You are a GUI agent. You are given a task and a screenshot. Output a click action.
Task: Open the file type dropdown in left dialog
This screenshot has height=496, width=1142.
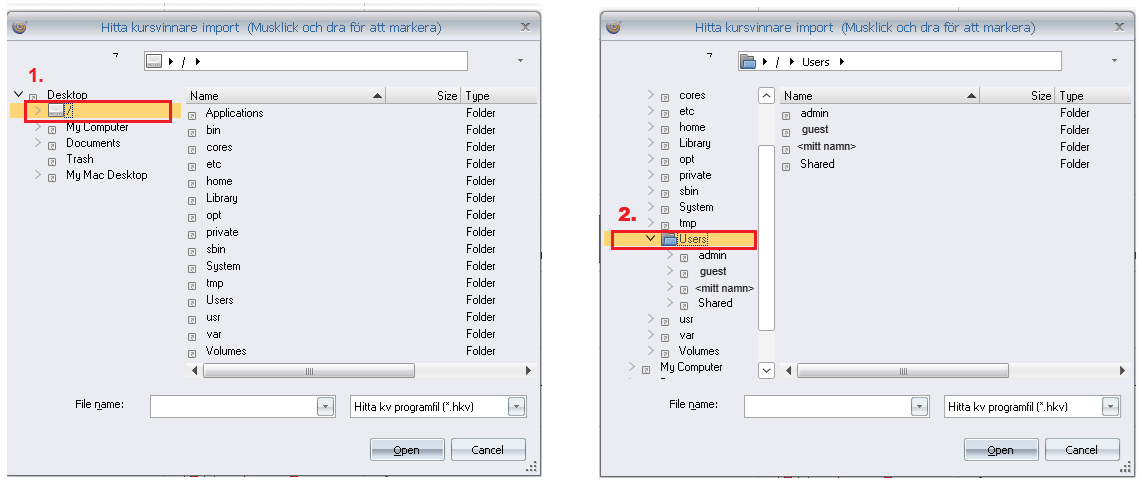(516, 407)
